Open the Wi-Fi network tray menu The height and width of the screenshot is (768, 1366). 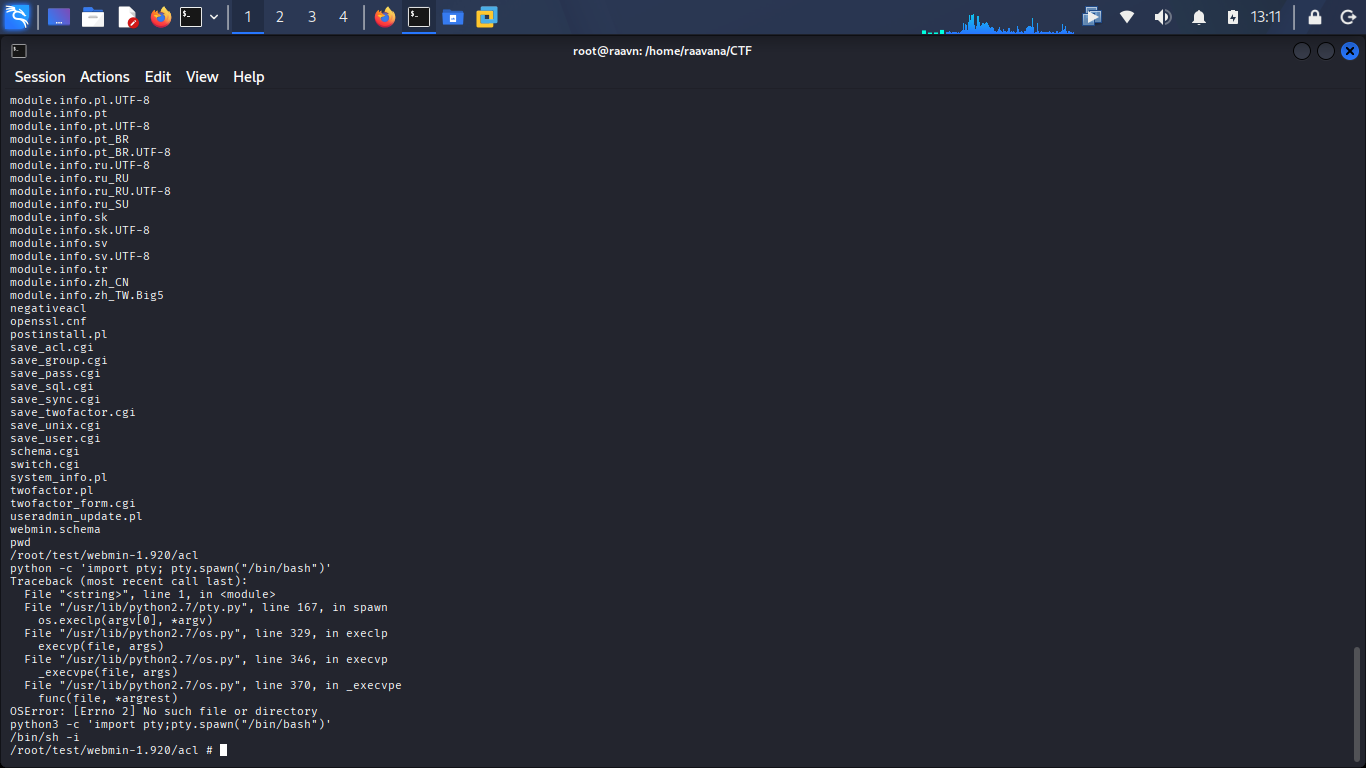coord(1127,17)
